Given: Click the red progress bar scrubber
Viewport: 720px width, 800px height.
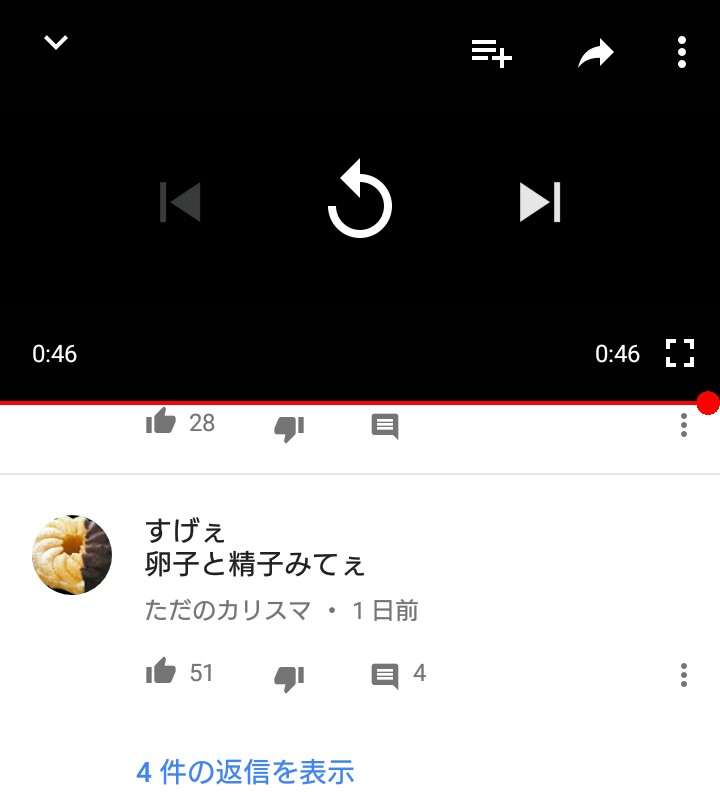Looking at the screenshot, I should tap(708, 403).
